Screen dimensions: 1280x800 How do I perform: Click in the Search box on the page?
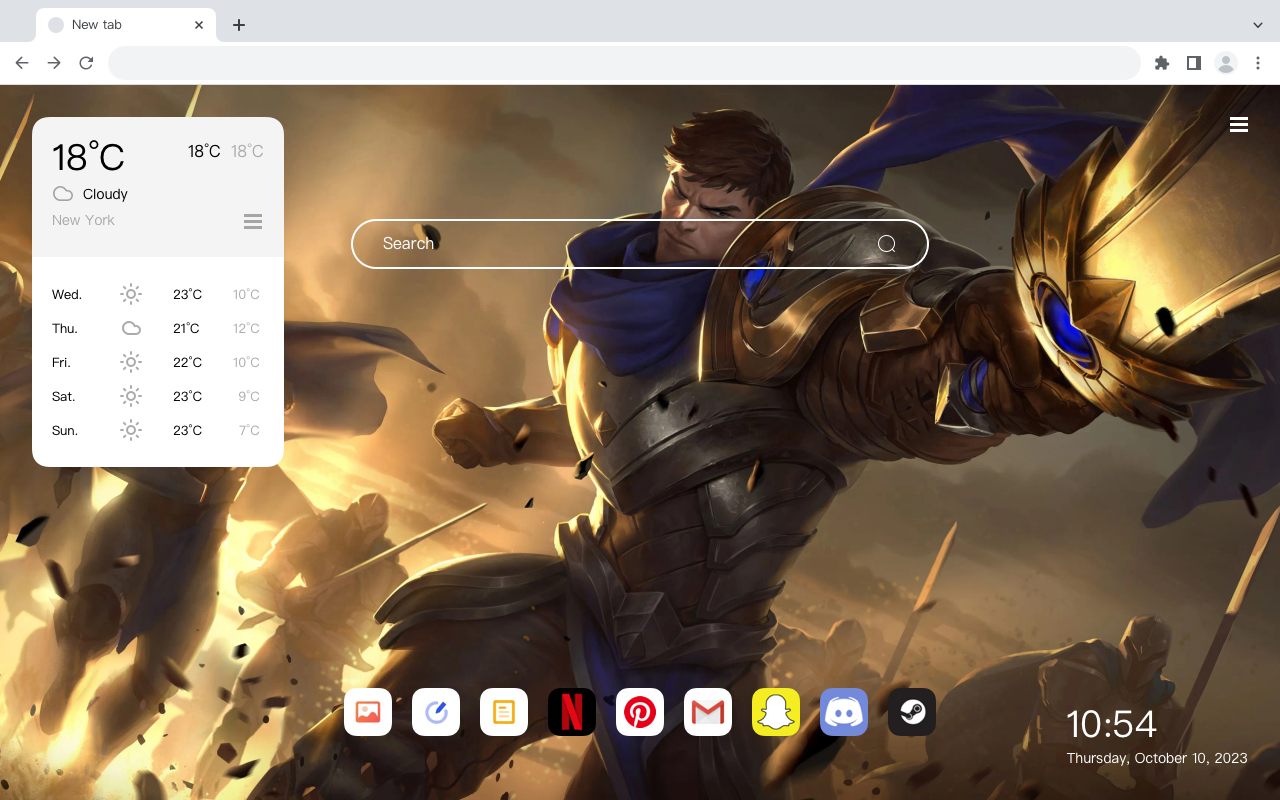click(640, 244)
